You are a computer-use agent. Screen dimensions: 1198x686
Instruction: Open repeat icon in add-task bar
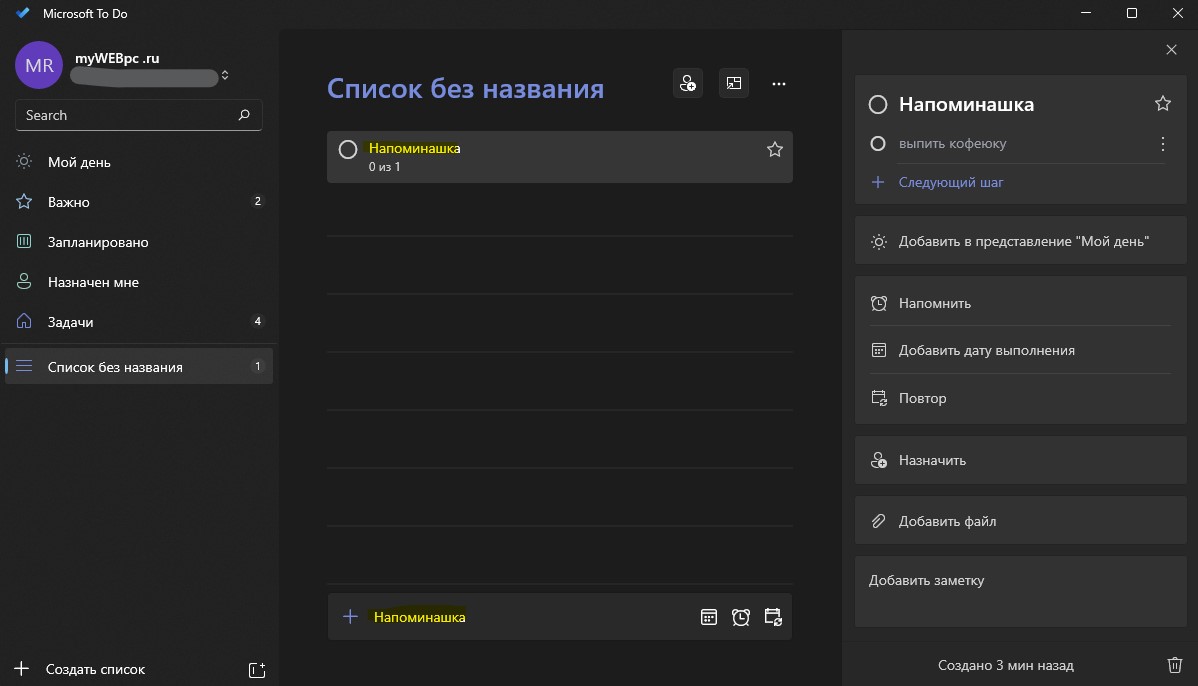773,617
